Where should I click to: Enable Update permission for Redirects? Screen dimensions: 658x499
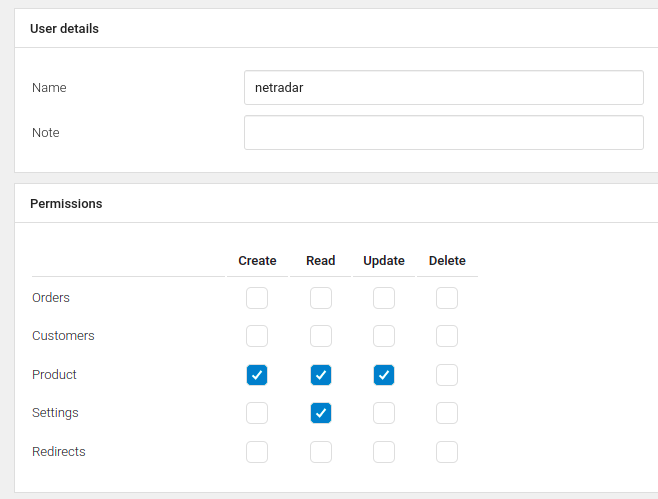384,452
